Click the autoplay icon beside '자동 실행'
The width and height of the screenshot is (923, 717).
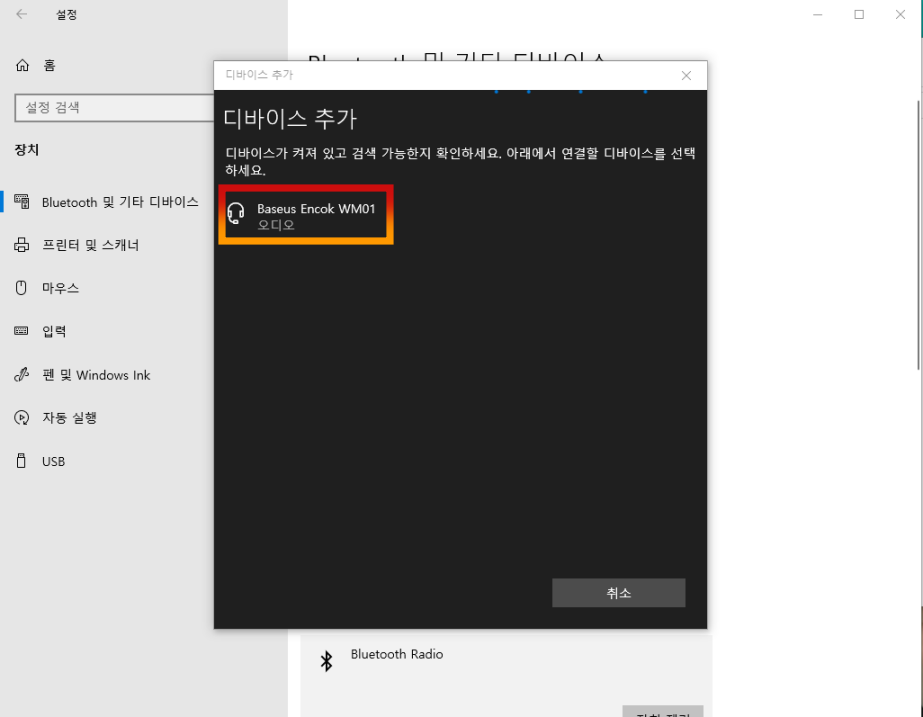(22, 418)
